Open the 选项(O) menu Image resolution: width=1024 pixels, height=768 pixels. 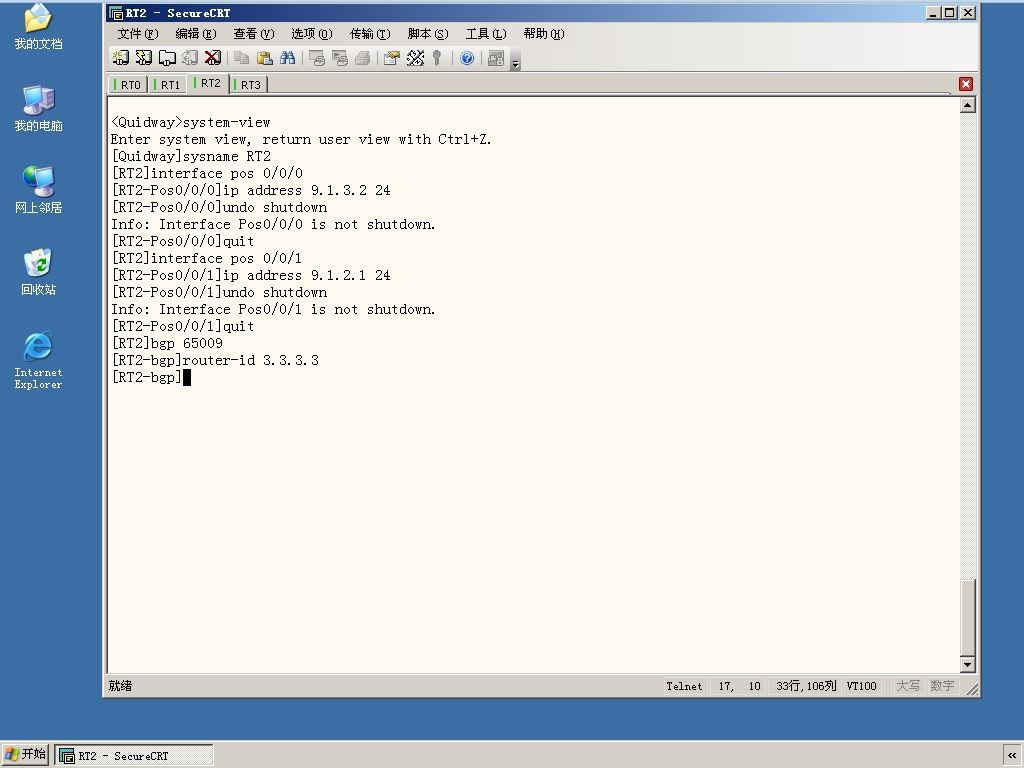click(x=312, y=34)
